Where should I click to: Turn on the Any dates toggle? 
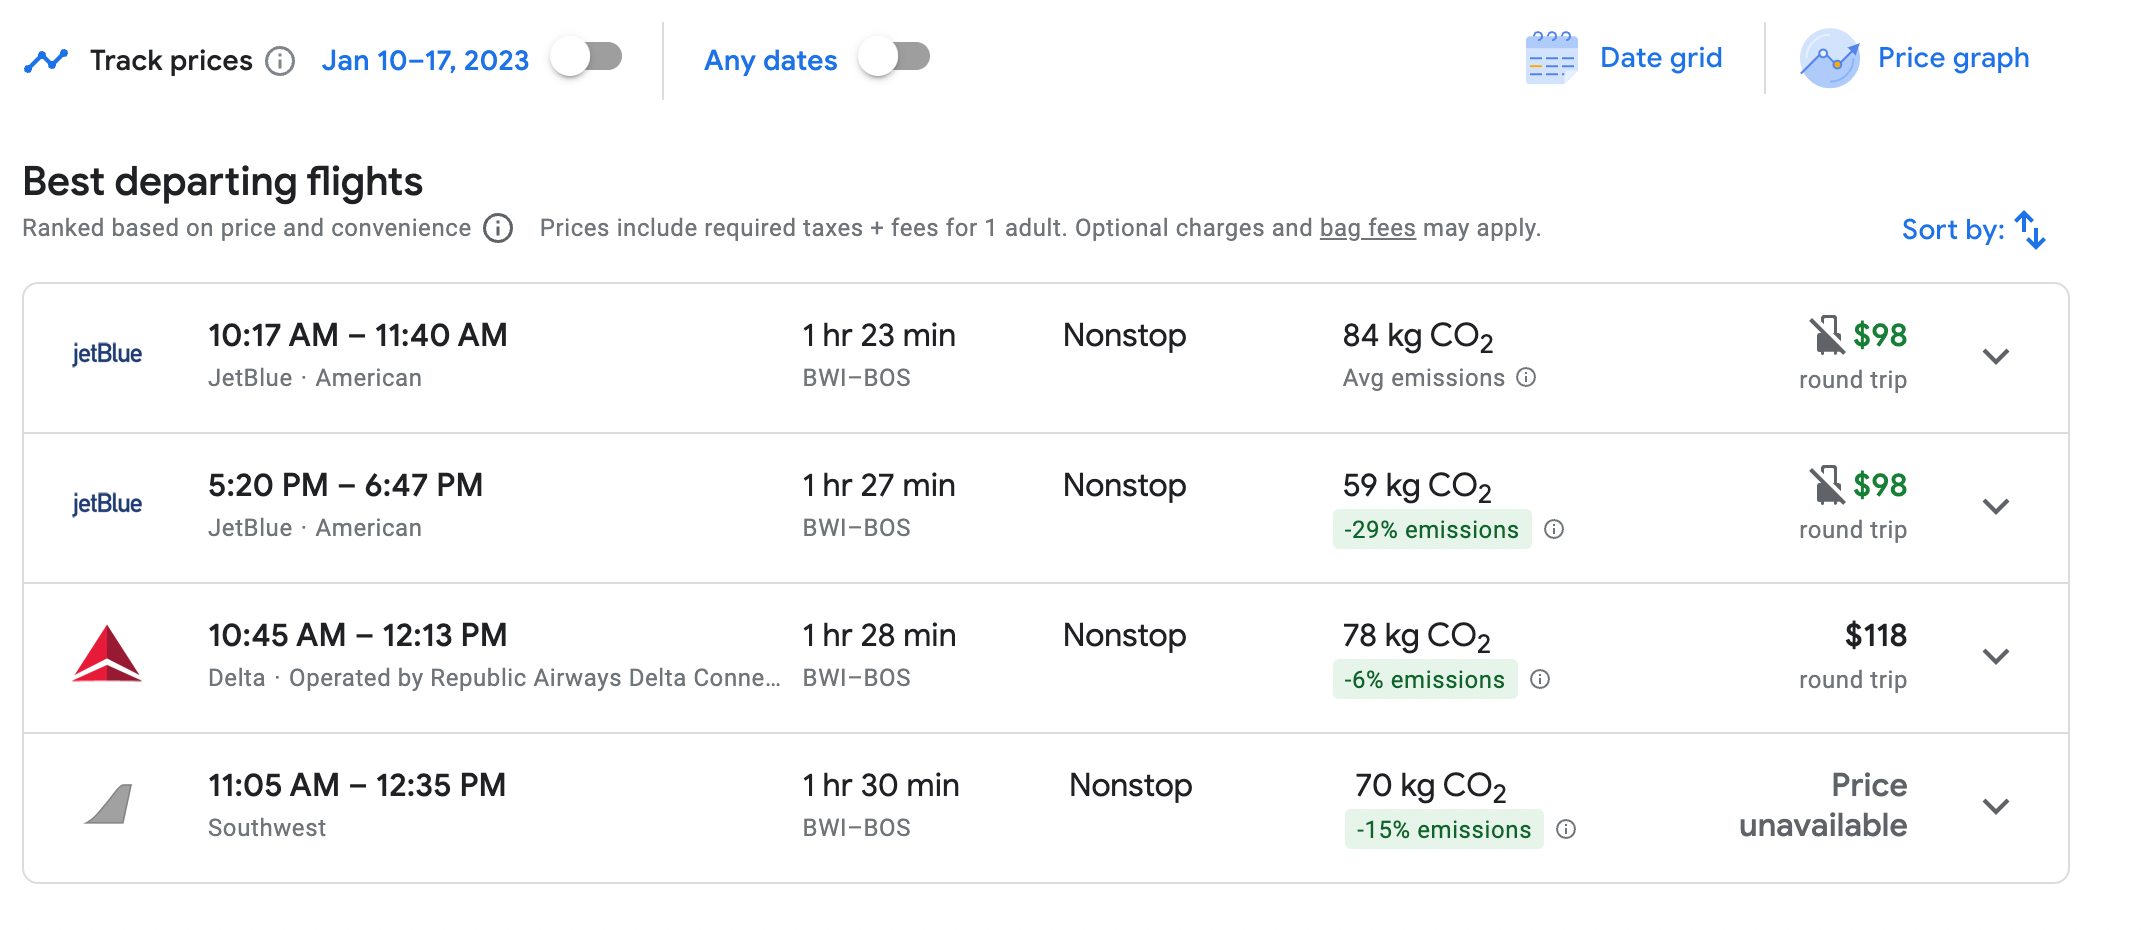pos(895,57)
